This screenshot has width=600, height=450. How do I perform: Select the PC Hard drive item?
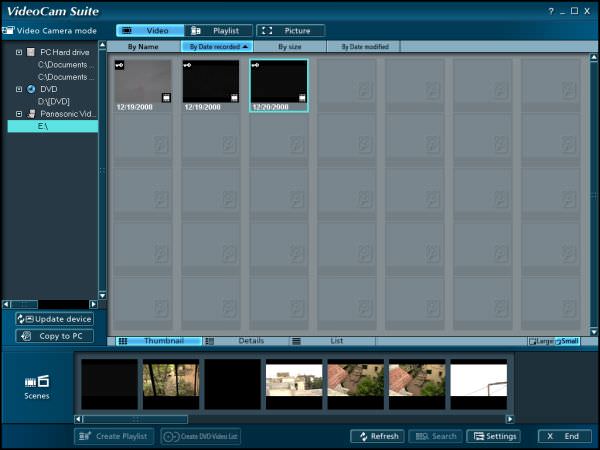[x=65, y=52]
